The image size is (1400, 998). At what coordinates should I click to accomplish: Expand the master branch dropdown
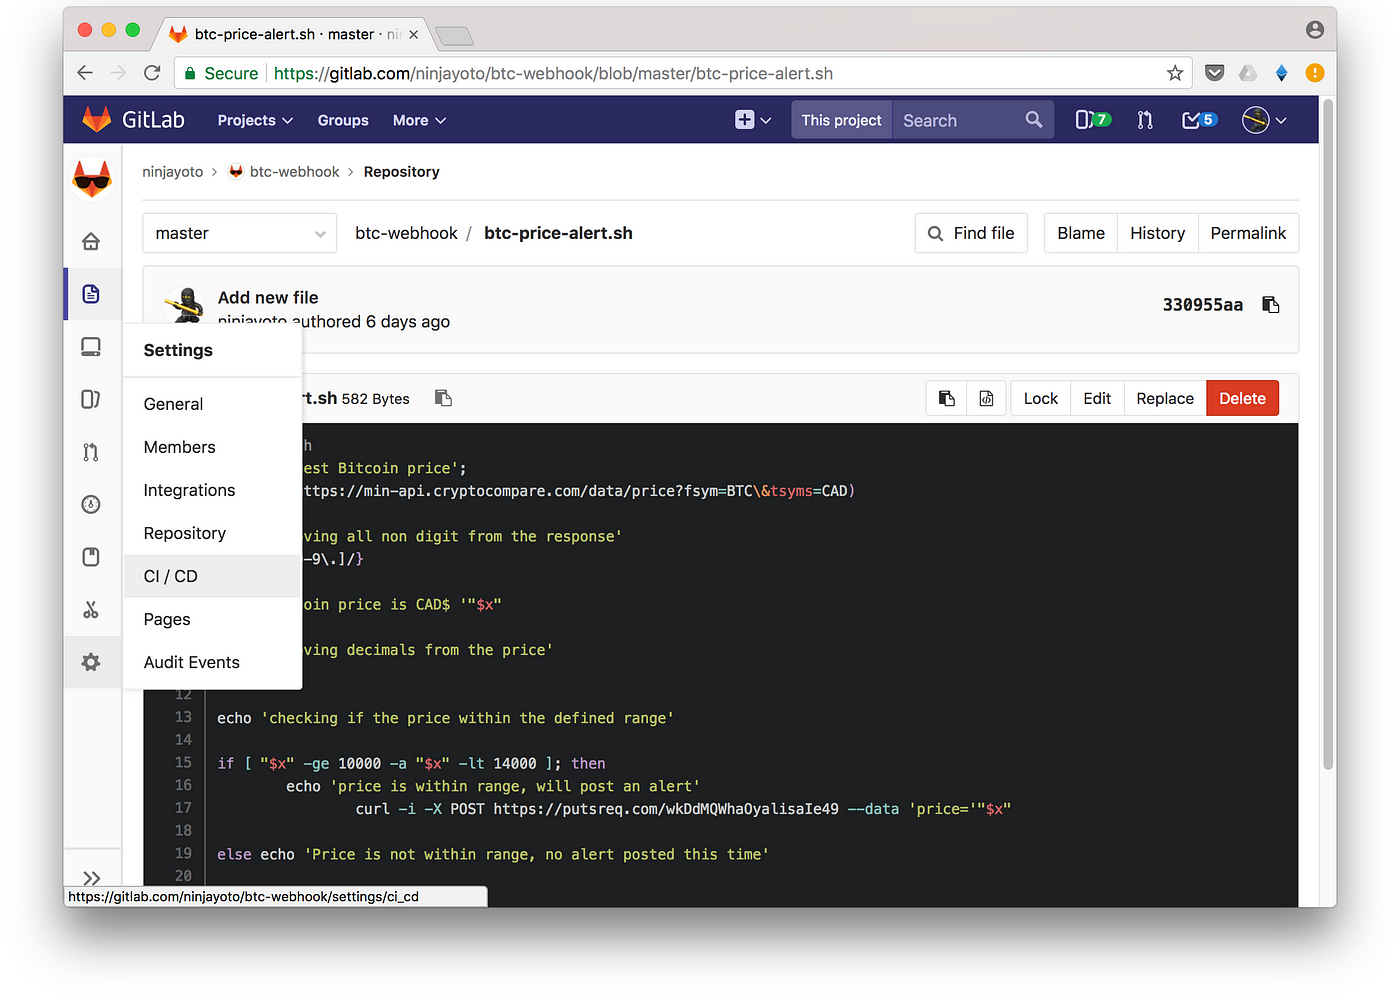(240, 233)
